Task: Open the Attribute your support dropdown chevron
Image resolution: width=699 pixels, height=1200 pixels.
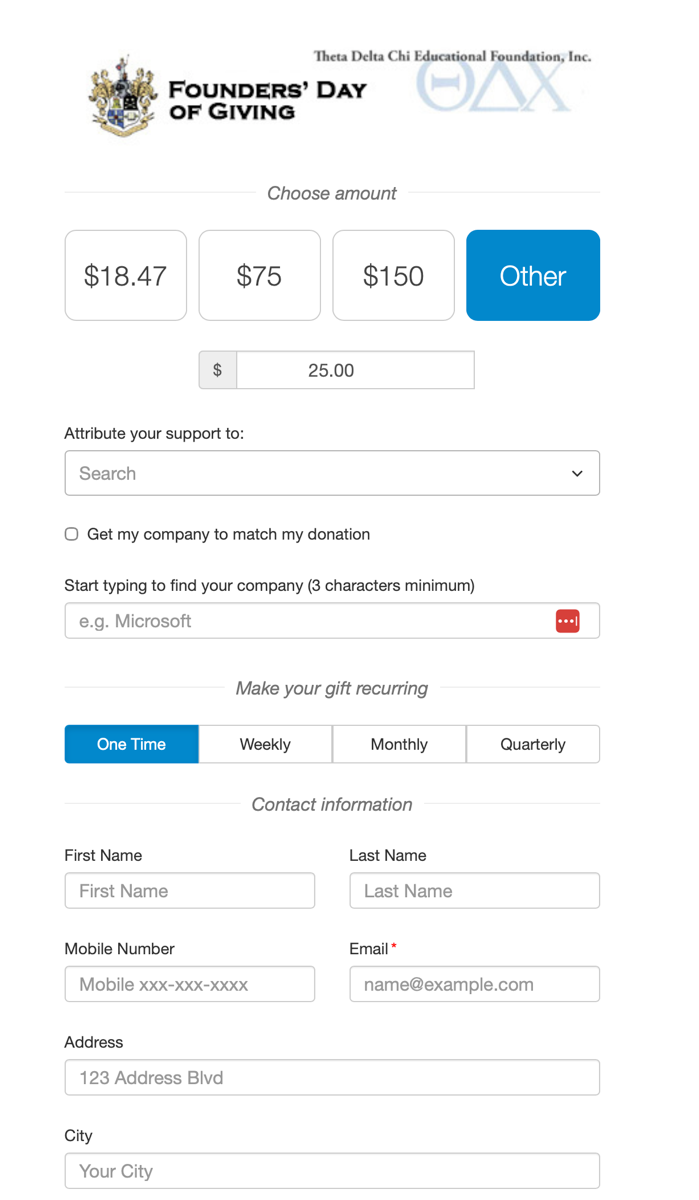Action: tap(577, 473)
